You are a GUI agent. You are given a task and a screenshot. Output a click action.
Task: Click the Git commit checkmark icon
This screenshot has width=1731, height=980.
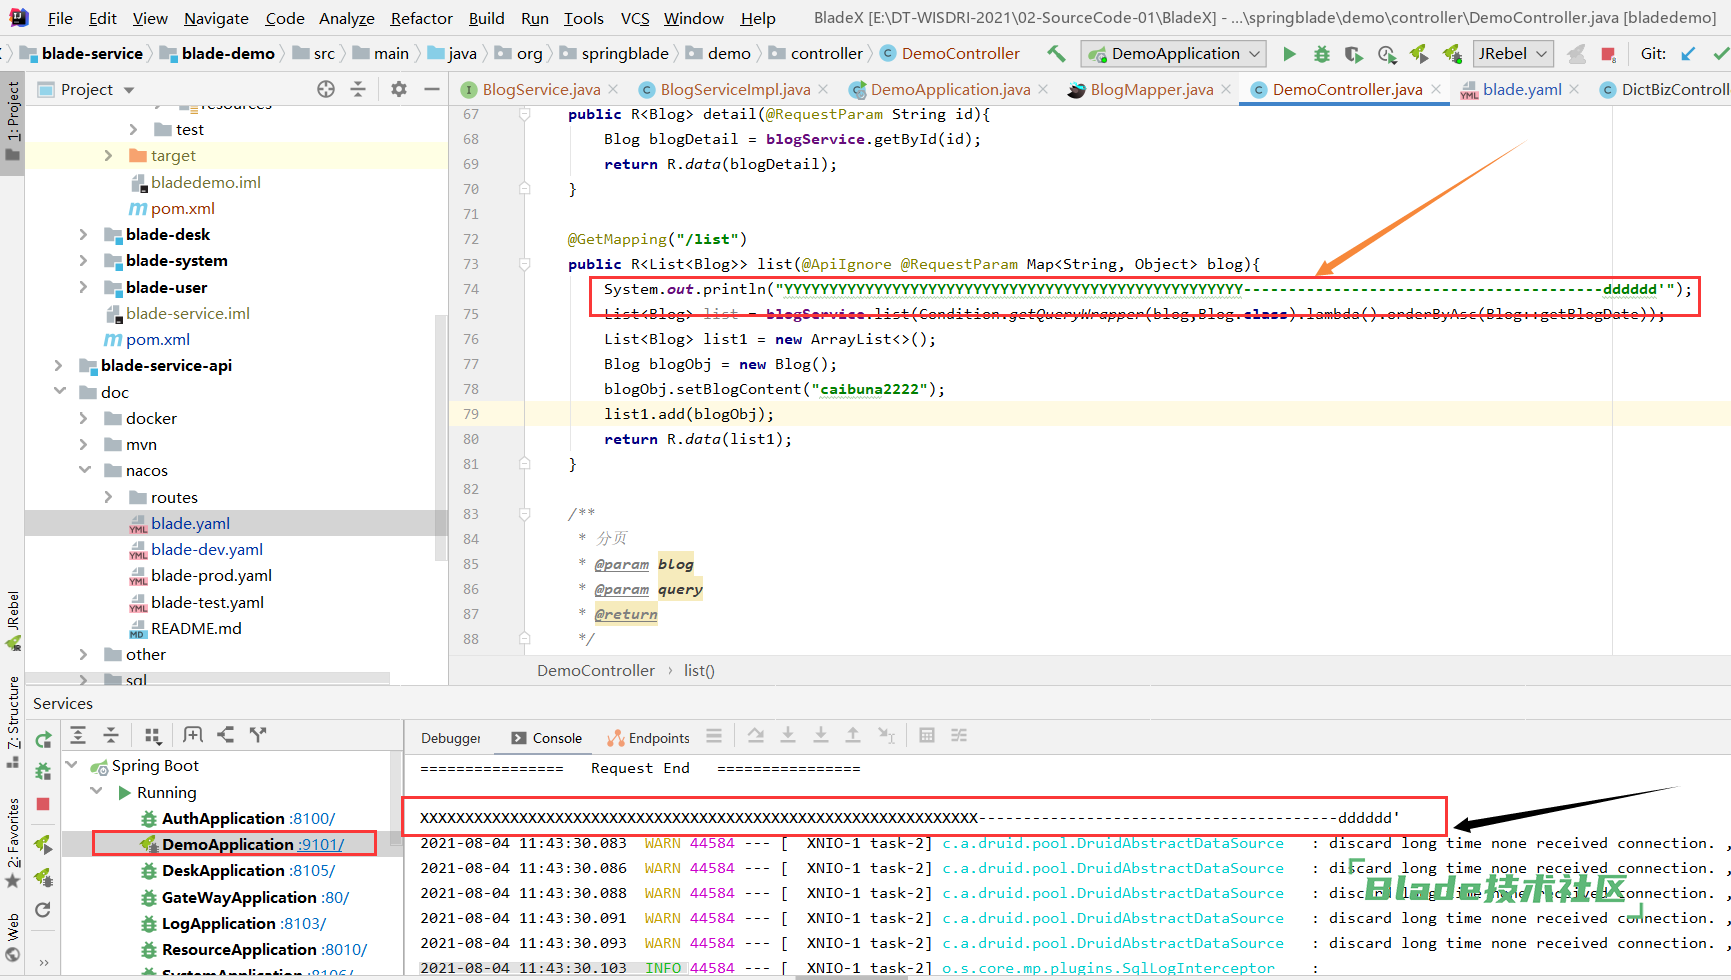[1720, 54]
